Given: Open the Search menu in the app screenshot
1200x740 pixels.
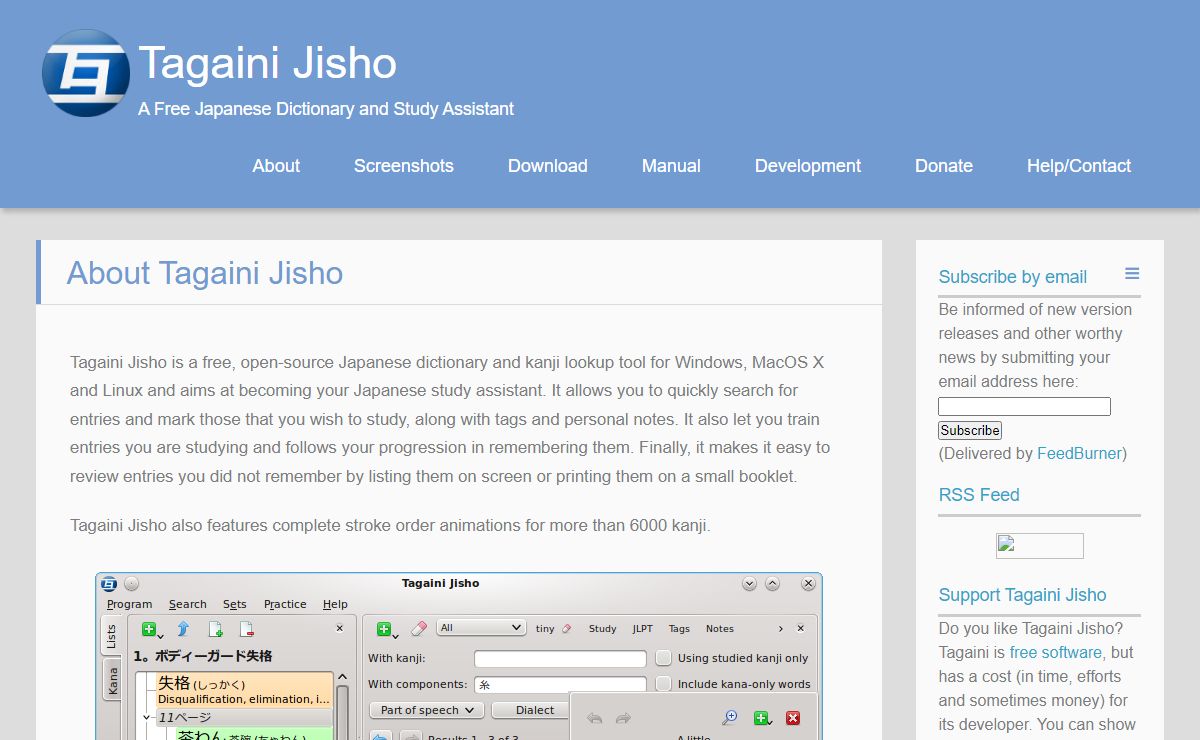Looking at the screenshot, I should 188,604.
